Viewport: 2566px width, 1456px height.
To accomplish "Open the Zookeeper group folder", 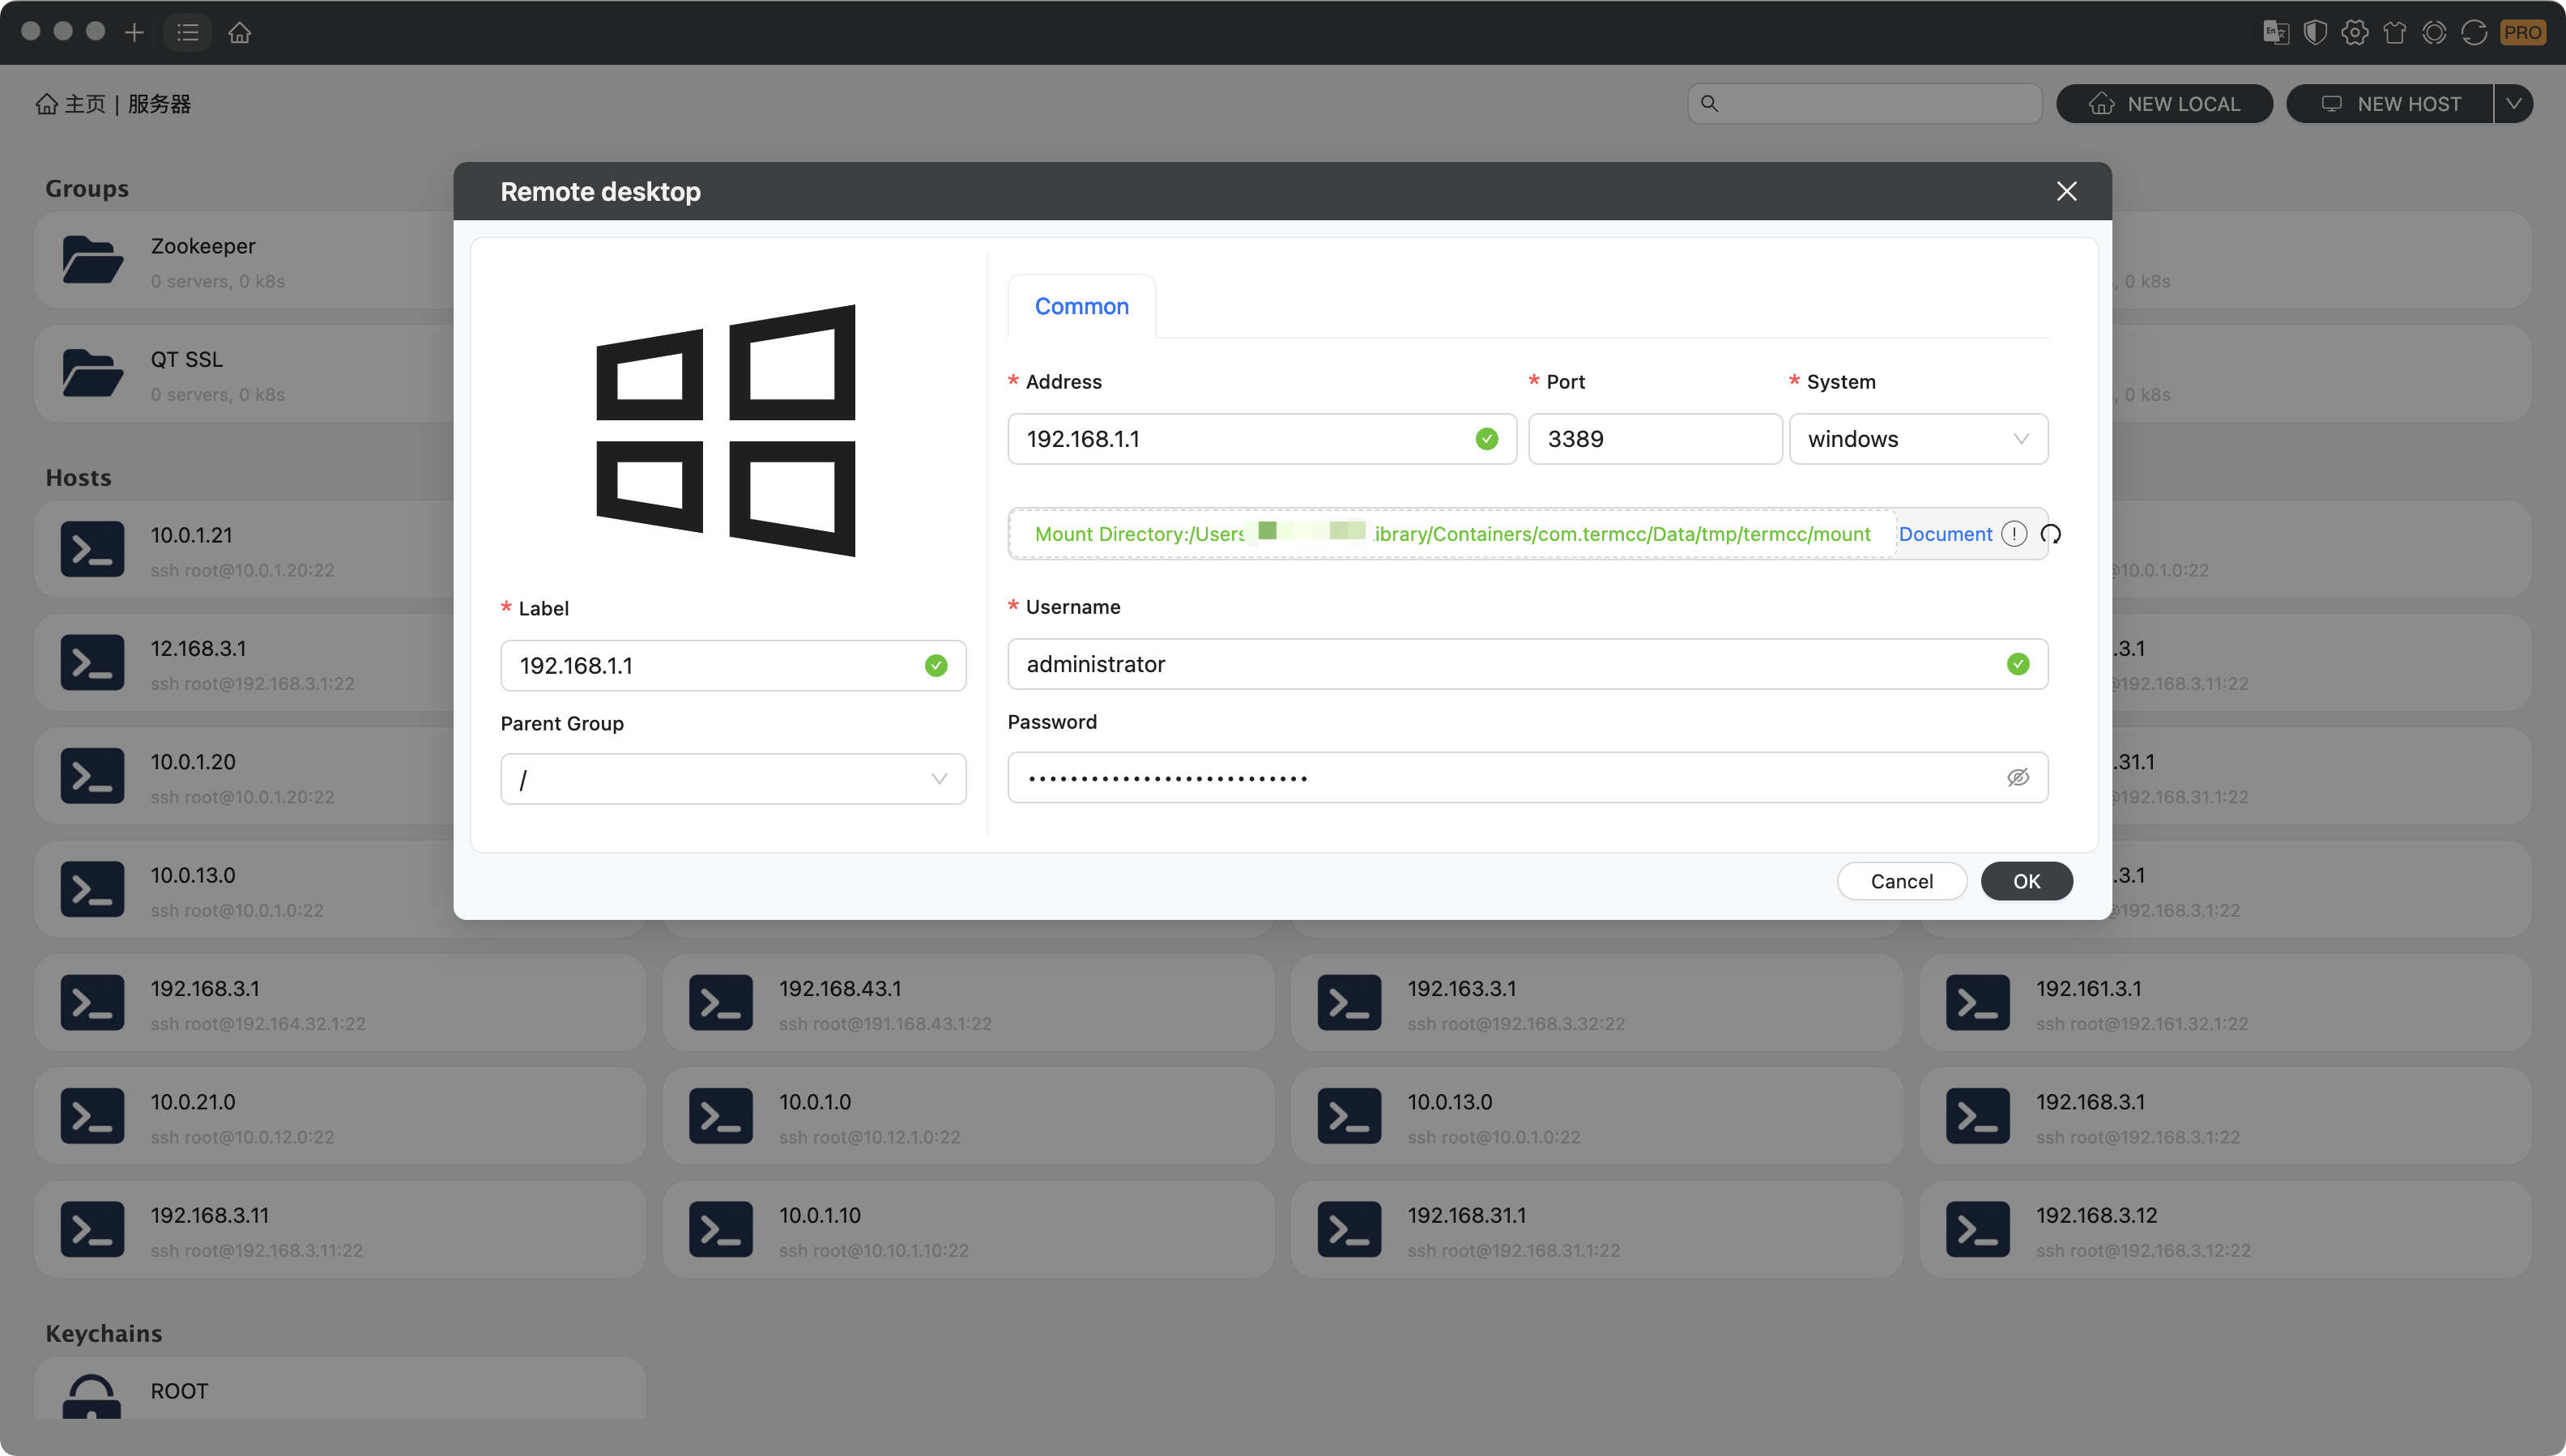I will pyautogui.click(x=92, y=260).
